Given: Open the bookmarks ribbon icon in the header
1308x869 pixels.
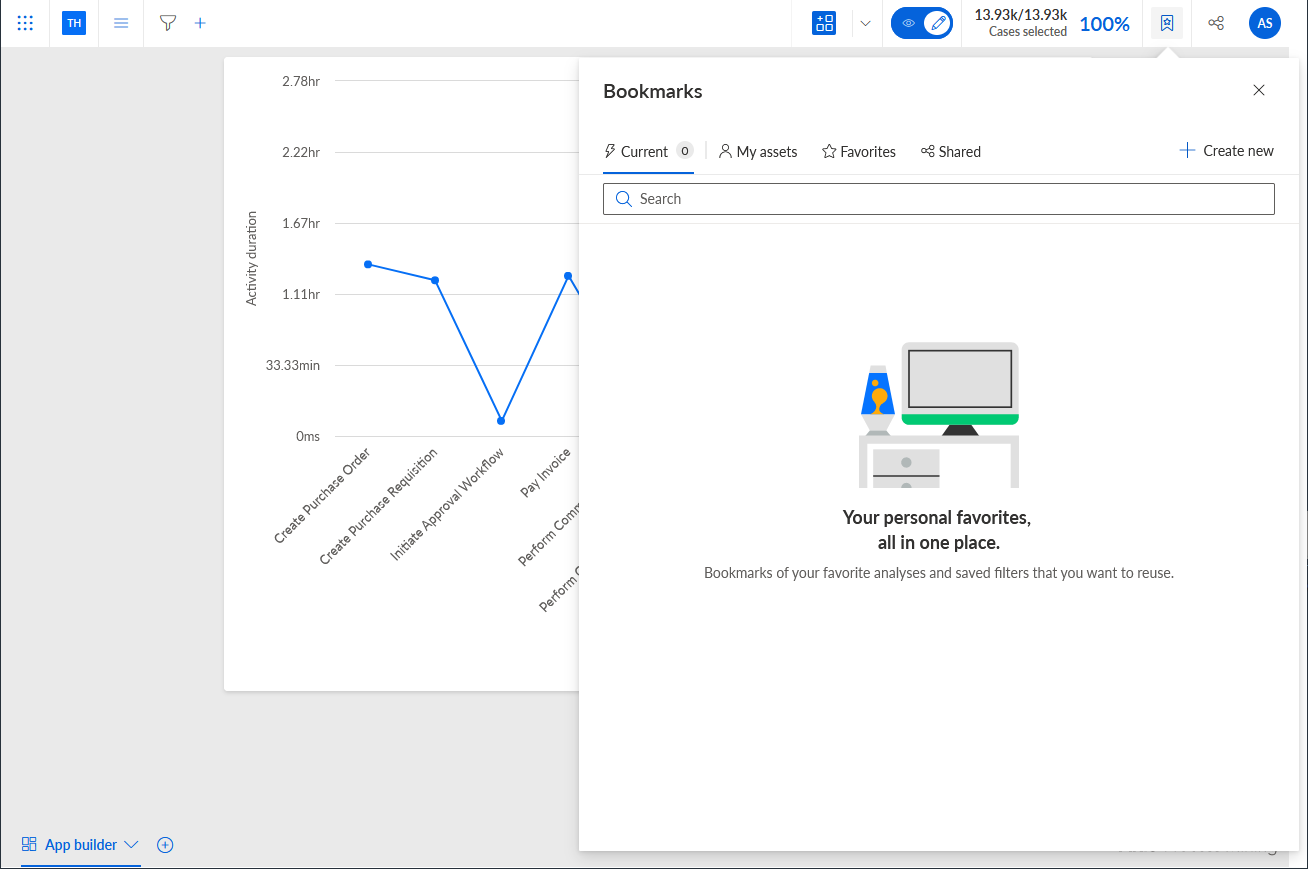Looking at the screenshot, I should point(1167,23).
